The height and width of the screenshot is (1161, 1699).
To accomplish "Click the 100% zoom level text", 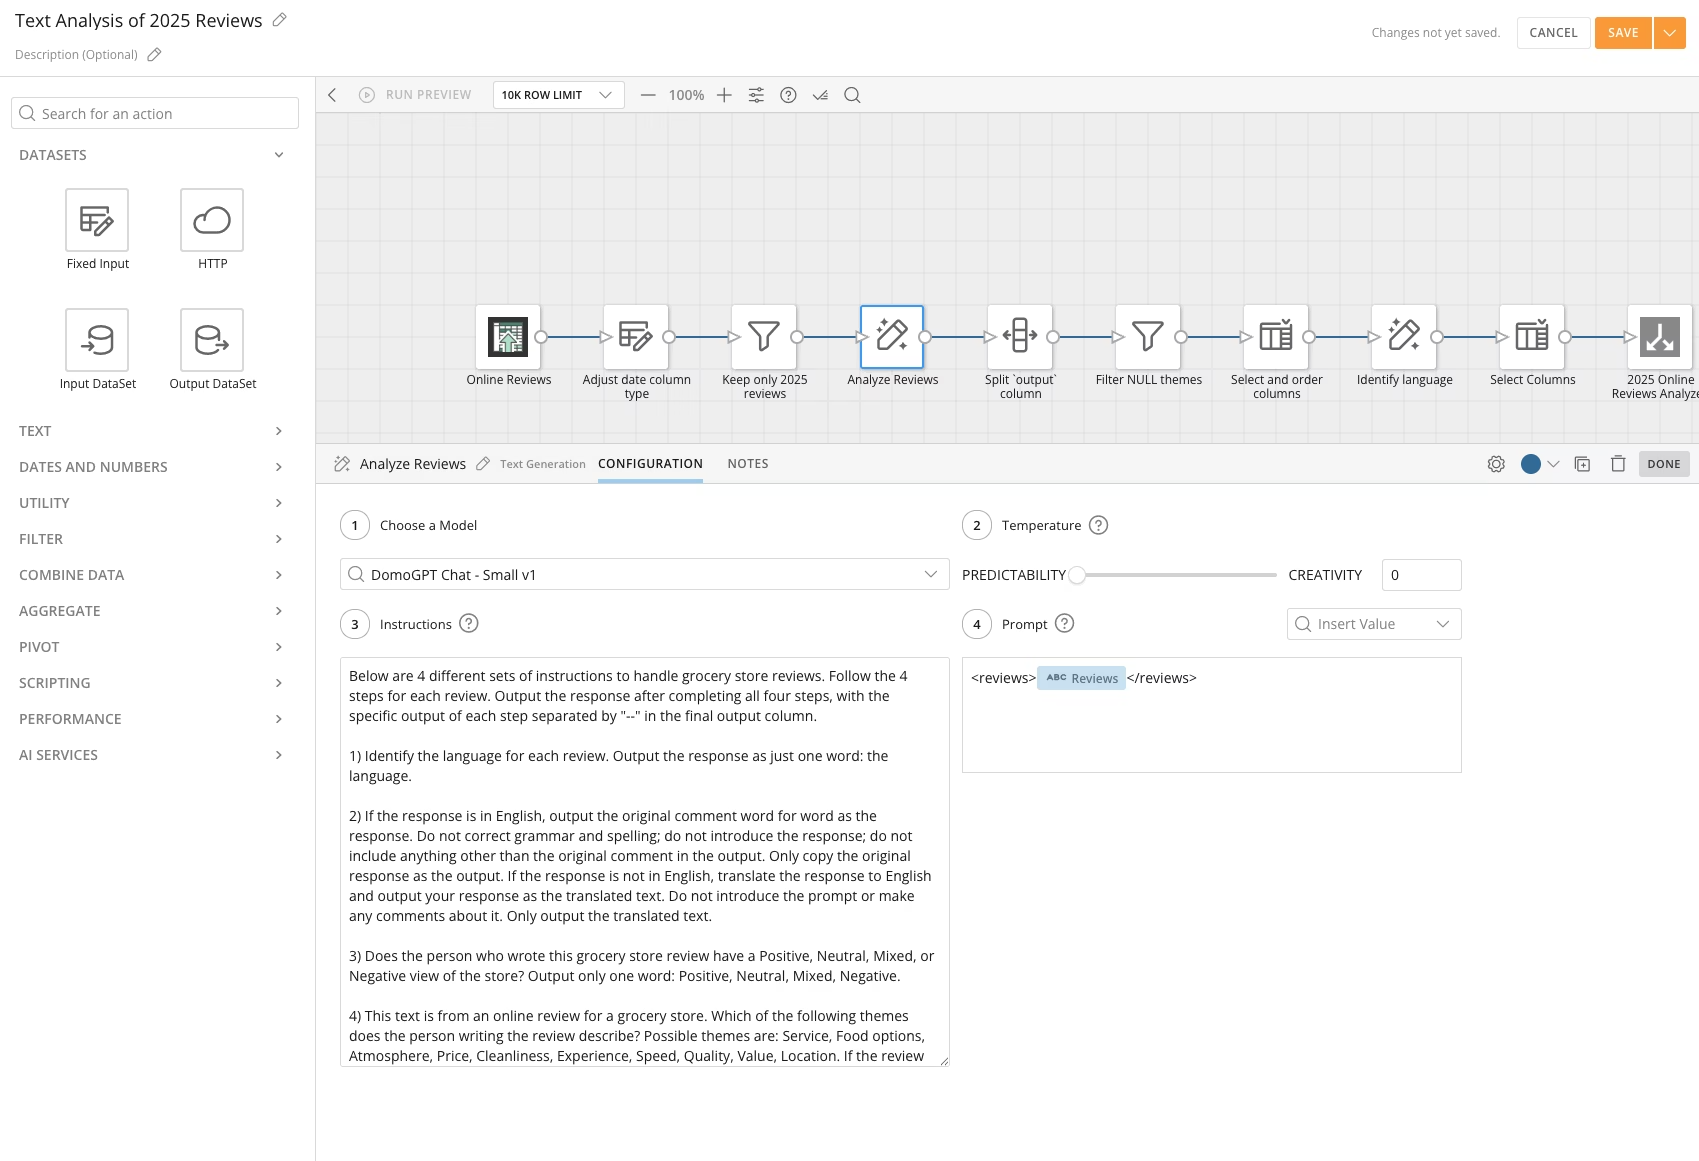I will coord(686,95).
